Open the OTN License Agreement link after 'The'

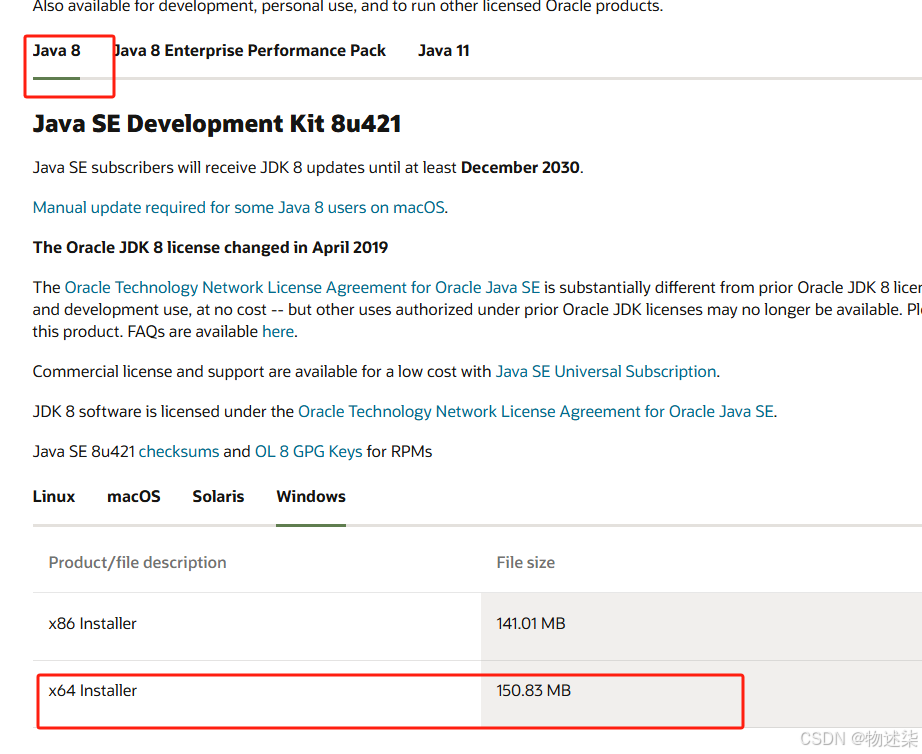[302, 288]
